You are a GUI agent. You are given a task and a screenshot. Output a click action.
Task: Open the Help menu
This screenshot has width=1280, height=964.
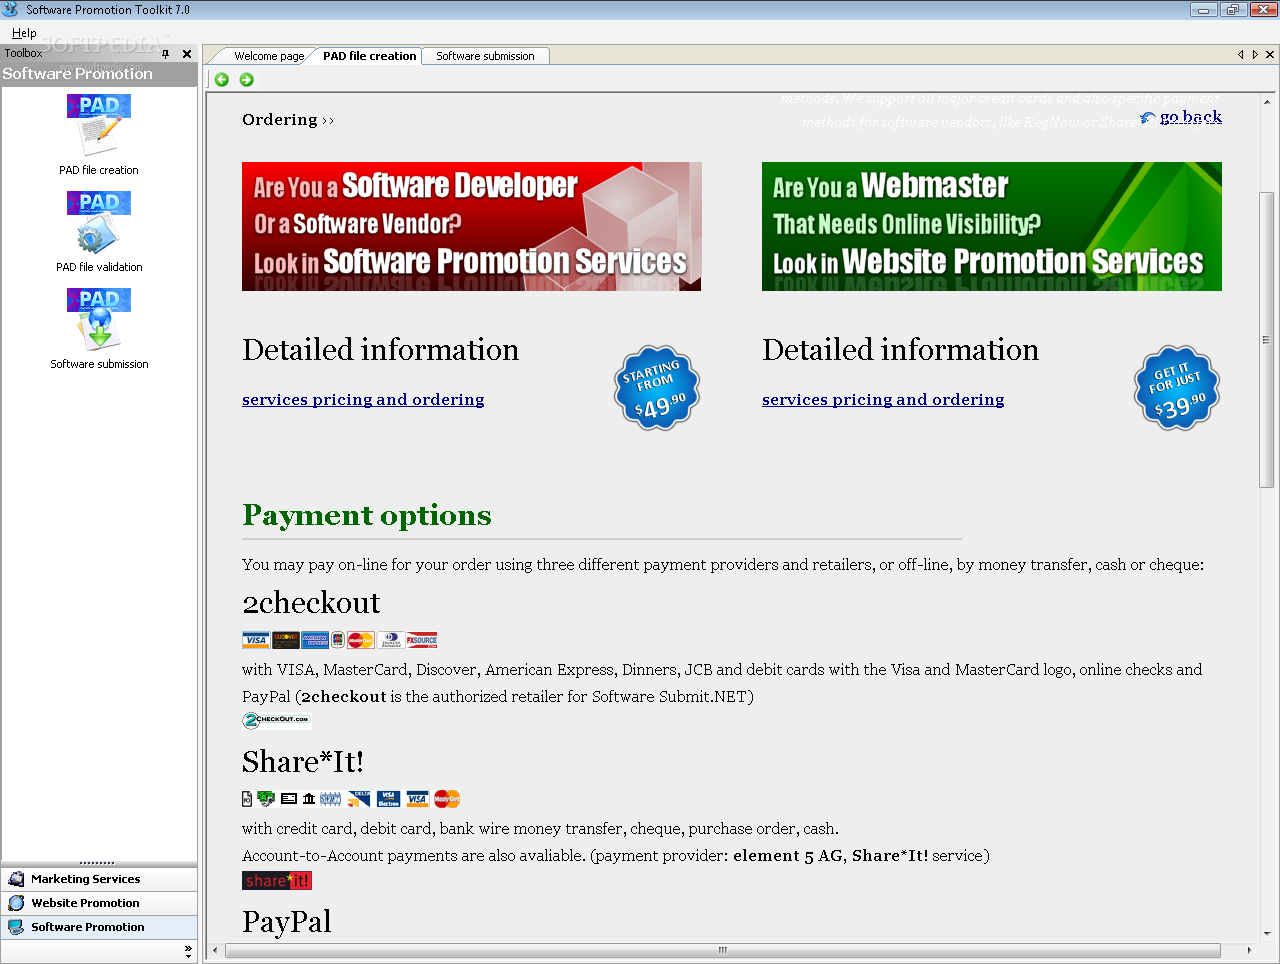pyautogui.click(x=24, y=33)
